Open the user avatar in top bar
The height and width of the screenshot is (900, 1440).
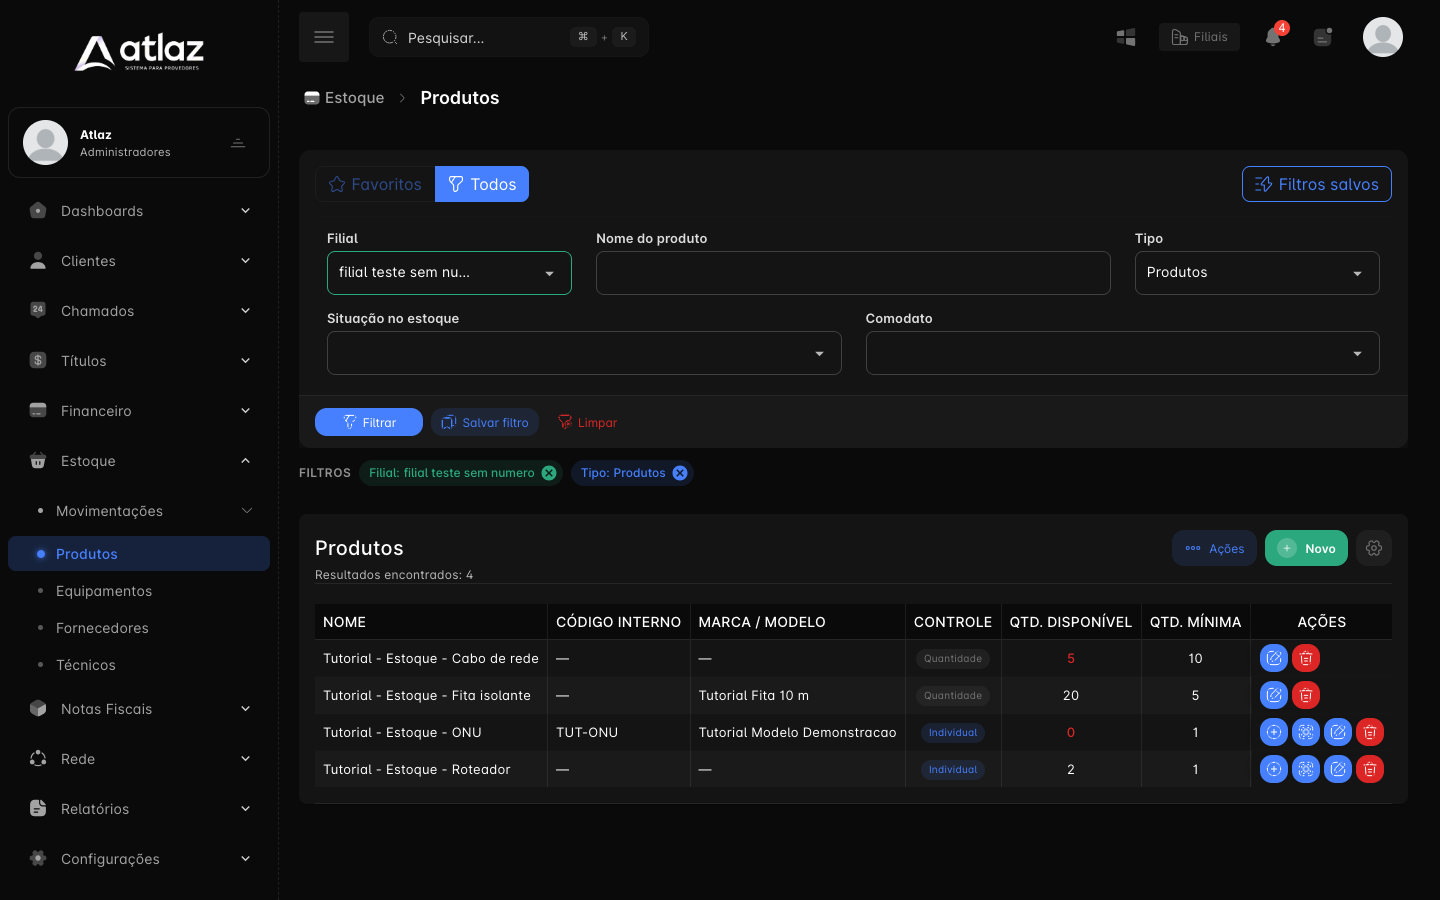point(1383,37)
